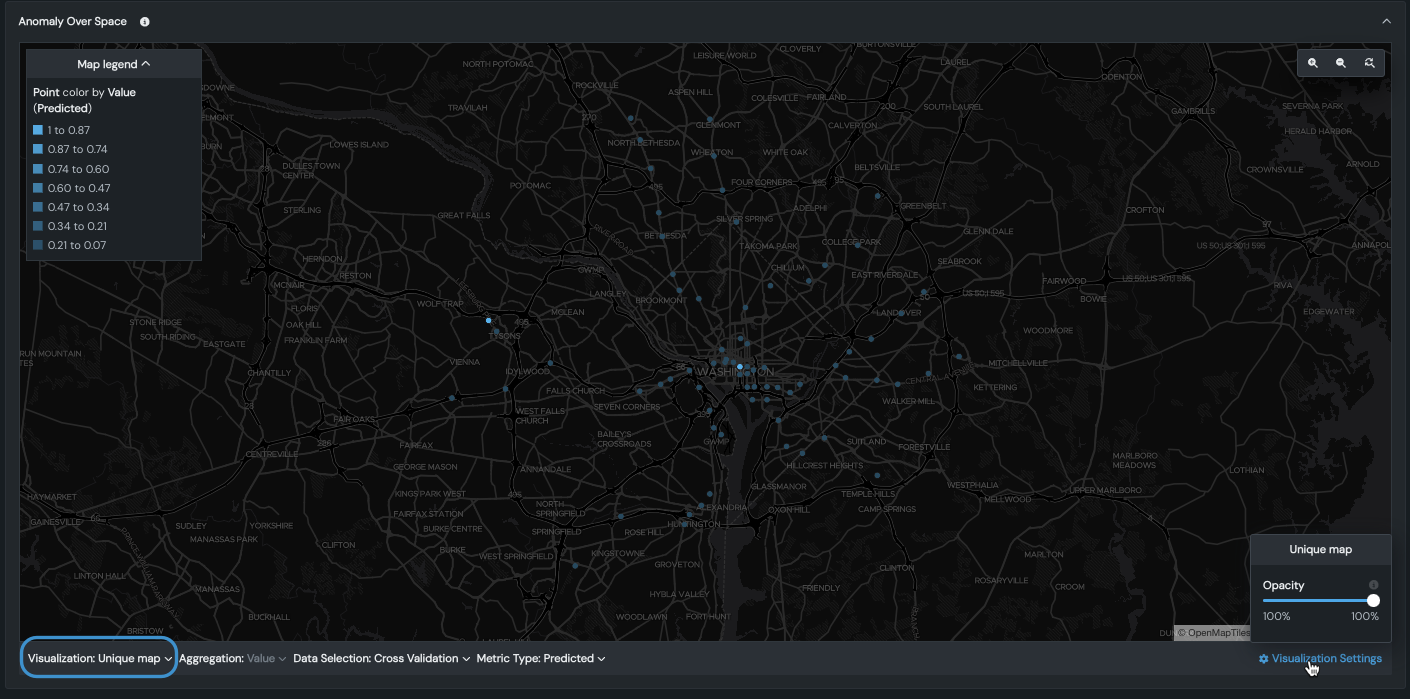Click info icon beside Anomaly Over Space
Viewport: 1410px width, 699px height.
click(145, 22)
